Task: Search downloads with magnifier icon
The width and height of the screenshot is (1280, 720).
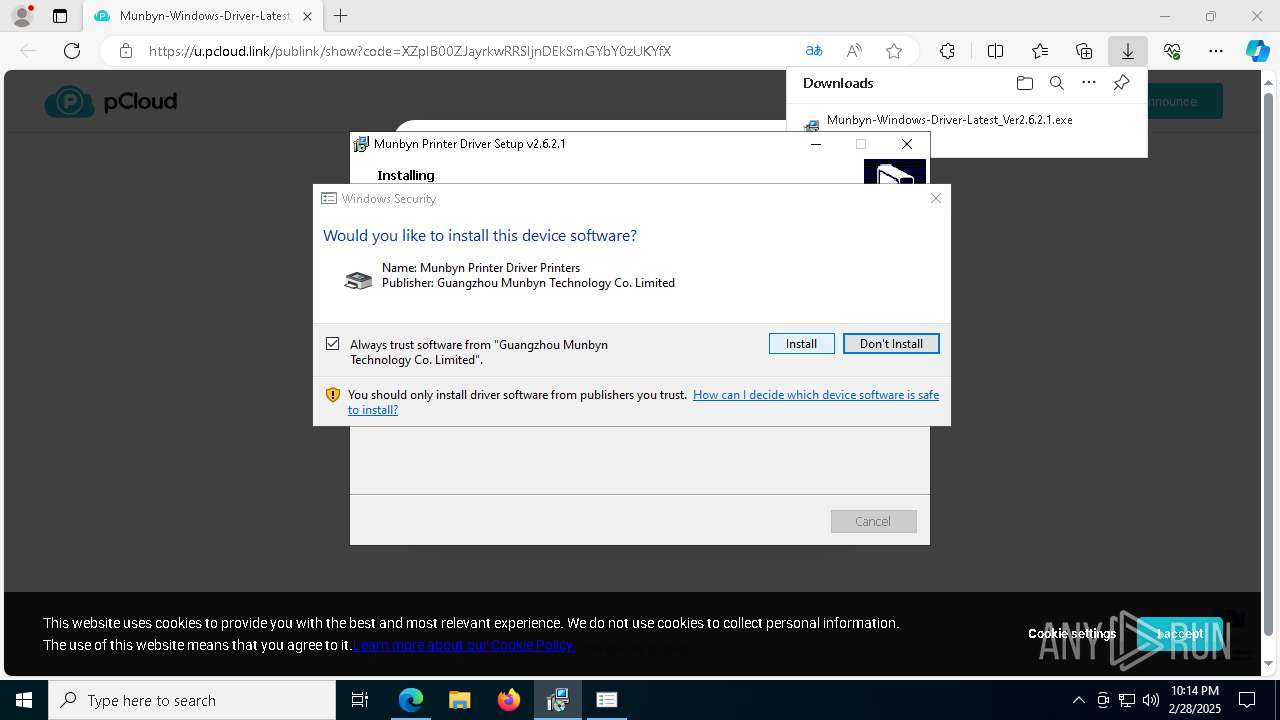Action: pyautogui.click(x=1056, y=83)
